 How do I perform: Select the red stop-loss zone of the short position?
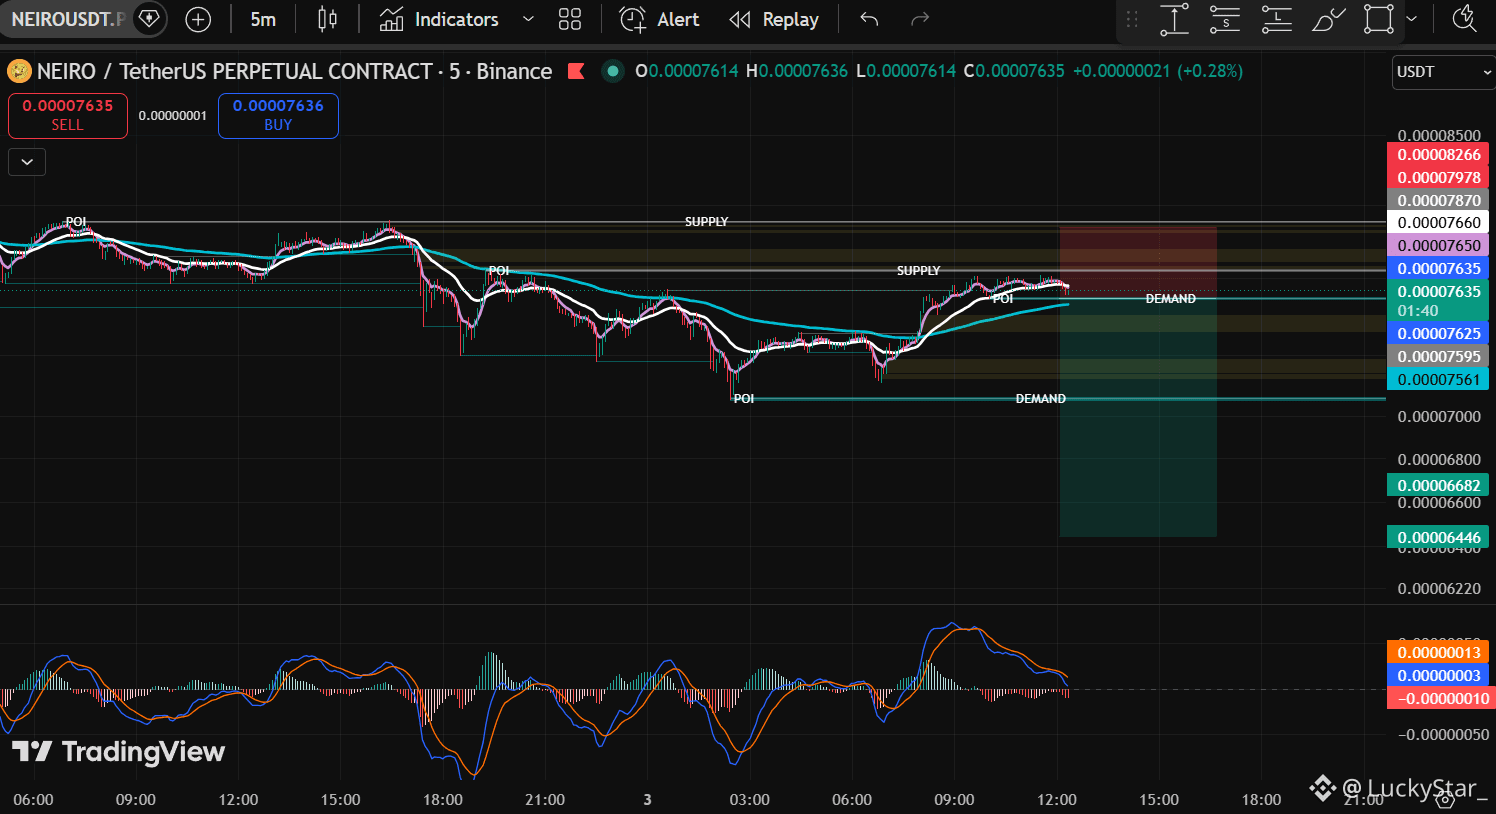tap(1138, 262)
